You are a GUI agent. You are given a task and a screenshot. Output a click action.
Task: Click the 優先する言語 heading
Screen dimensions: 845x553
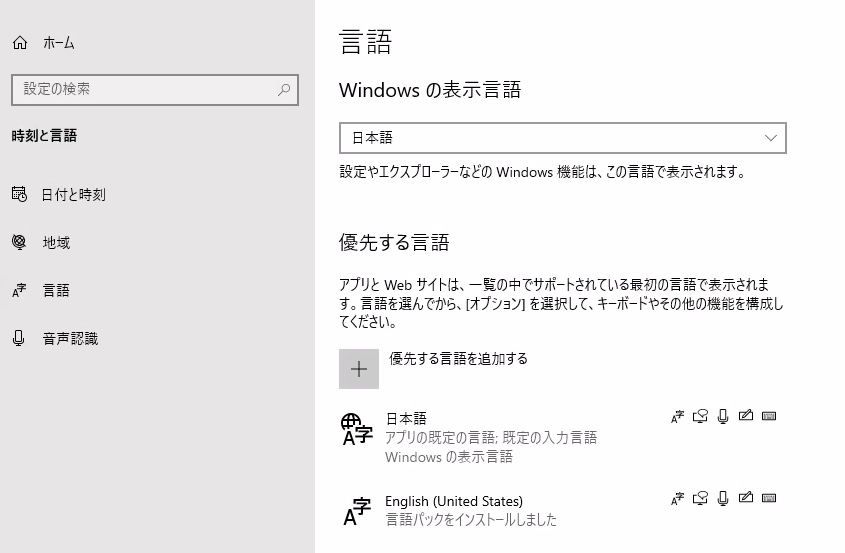(x=394, y=243)
